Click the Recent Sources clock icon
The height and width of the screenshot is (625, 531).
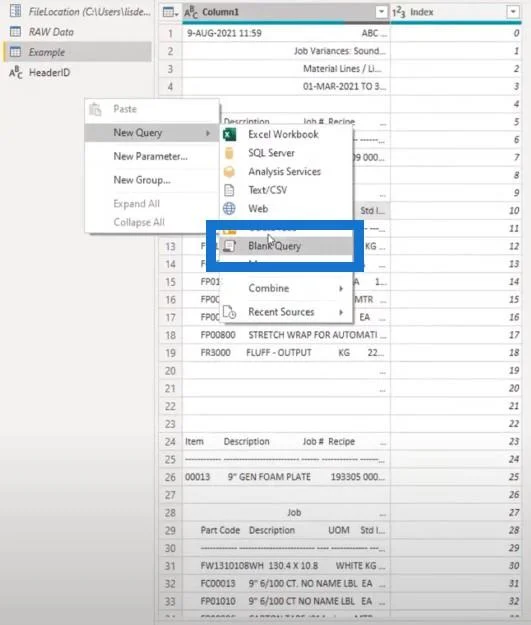click(x=229, y=312)
